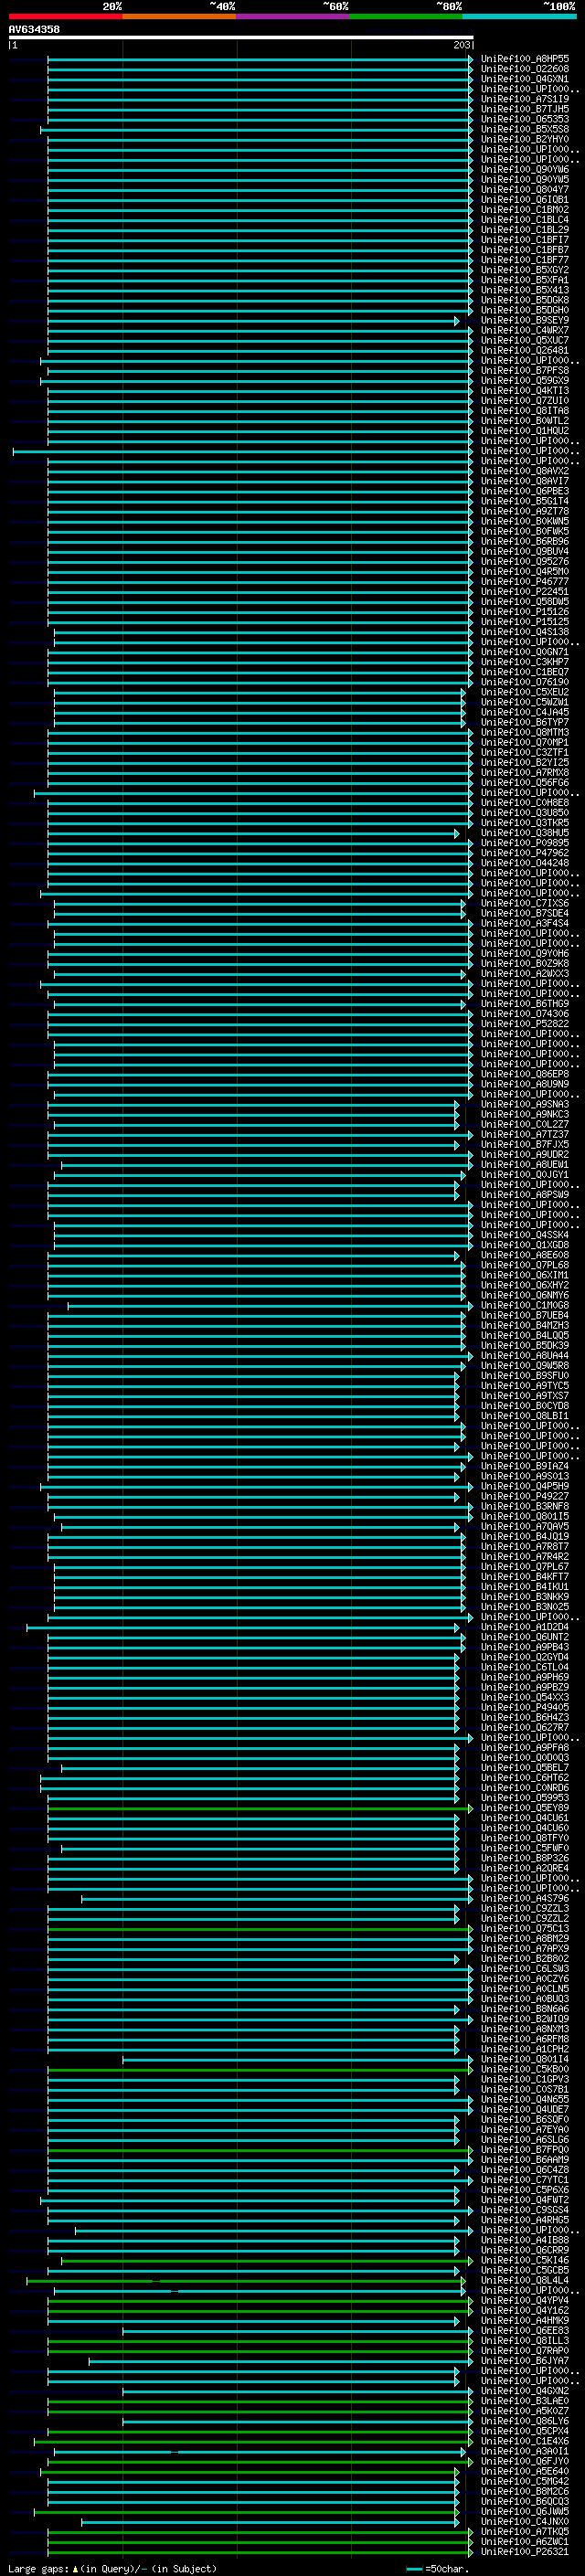The height and width of the screenshot is (2576, 585).
Task: Select hit label UniRef100_P47962
Action: tap(525, 853)
